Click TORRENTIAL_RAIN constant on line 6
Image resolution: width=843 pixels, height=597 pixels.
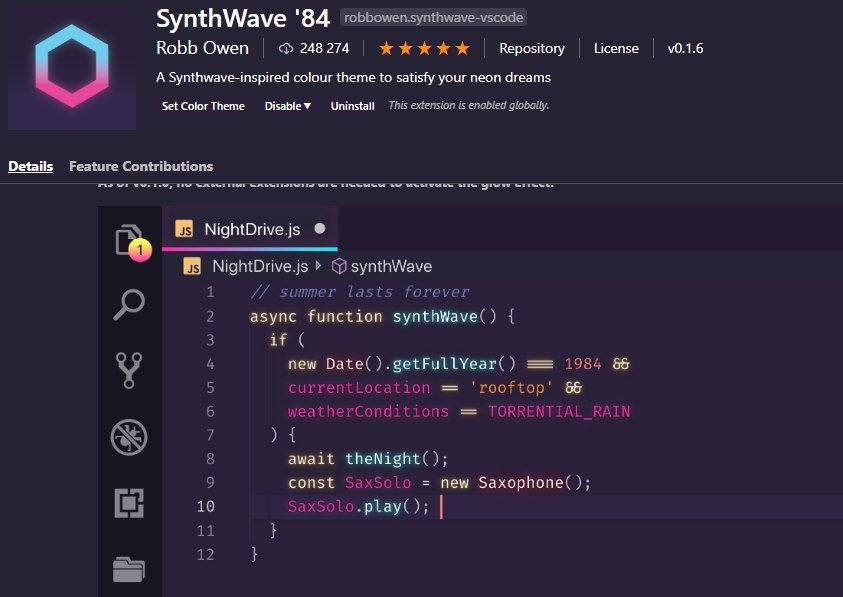(x=559, y=411)
